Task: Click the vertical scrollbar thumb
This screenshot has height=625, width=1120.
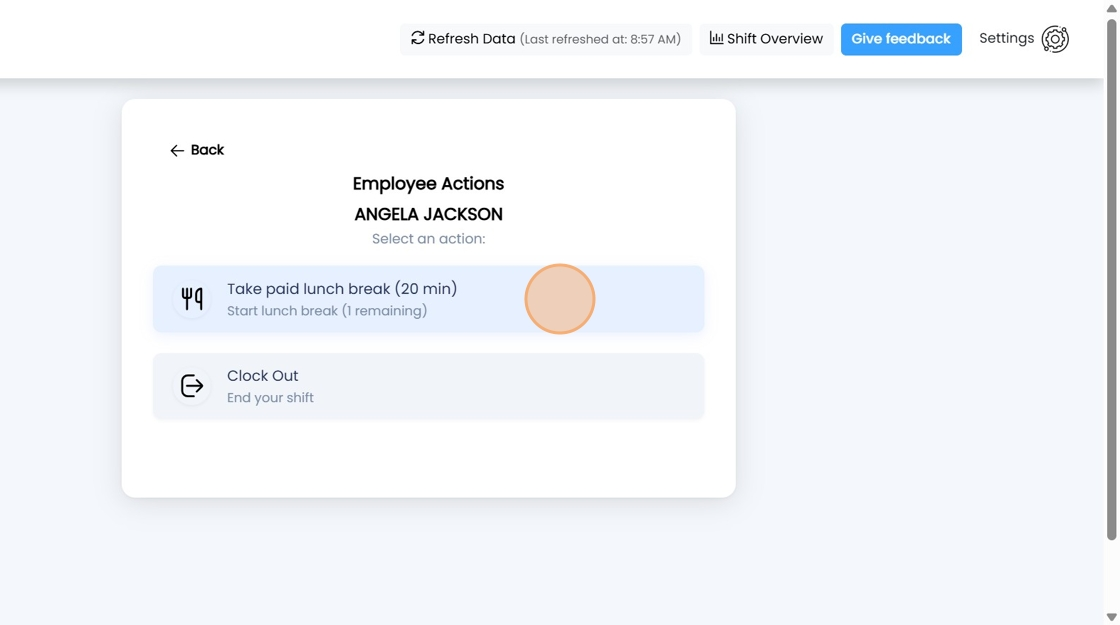Action: click(1111, 280)
